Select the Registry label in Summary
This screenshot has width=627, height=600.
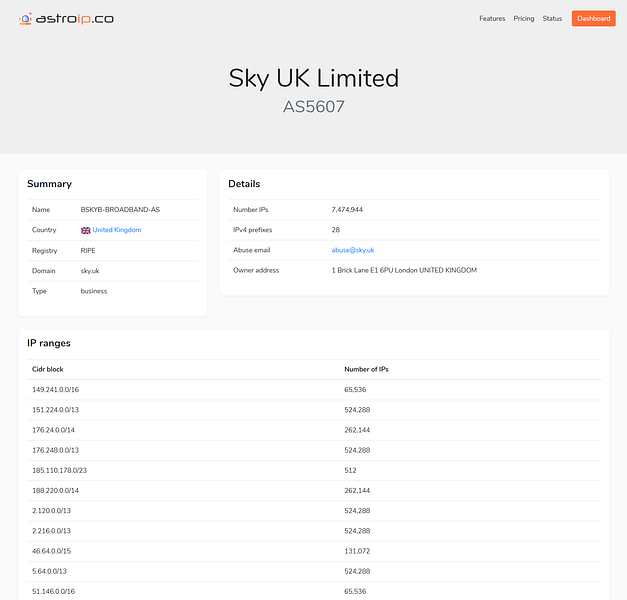[x=44, y=250]
